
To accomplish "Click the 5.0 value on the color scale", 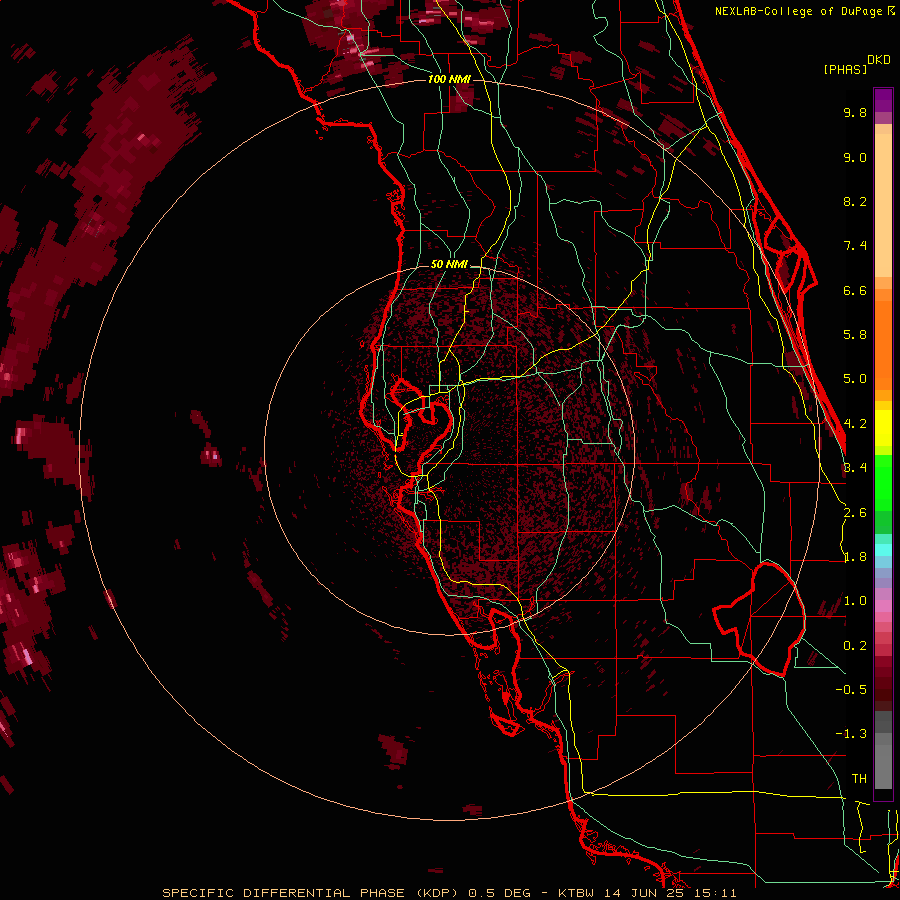I will pyautogui.click(x=855, y=379).
